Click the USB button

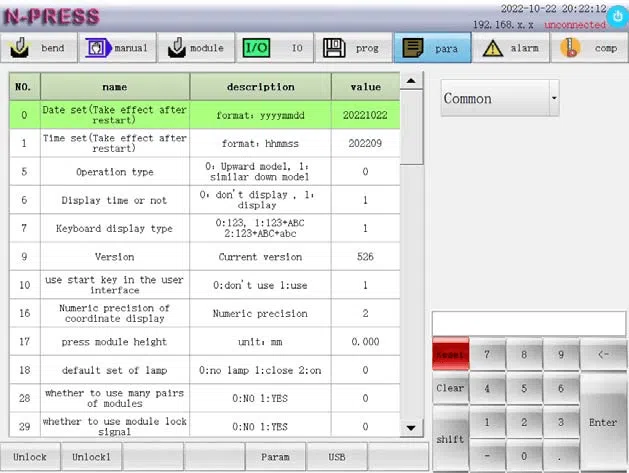coord(337,457)
